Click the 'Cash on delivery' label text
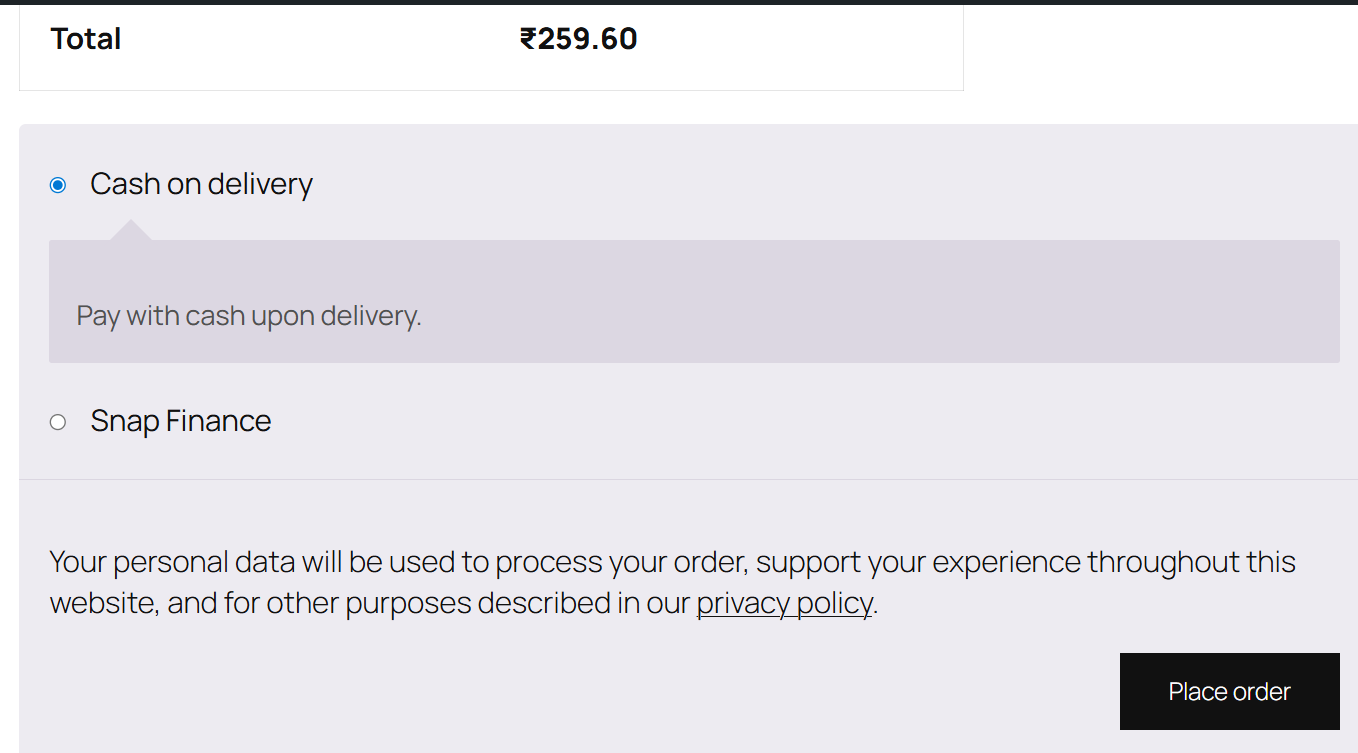Viewport: 1358px width, 753px height. pos(201,184)
